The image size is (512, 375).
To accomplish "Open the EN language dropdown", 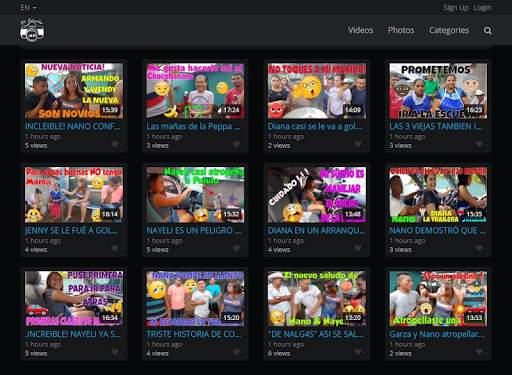I will click(28, 7).
